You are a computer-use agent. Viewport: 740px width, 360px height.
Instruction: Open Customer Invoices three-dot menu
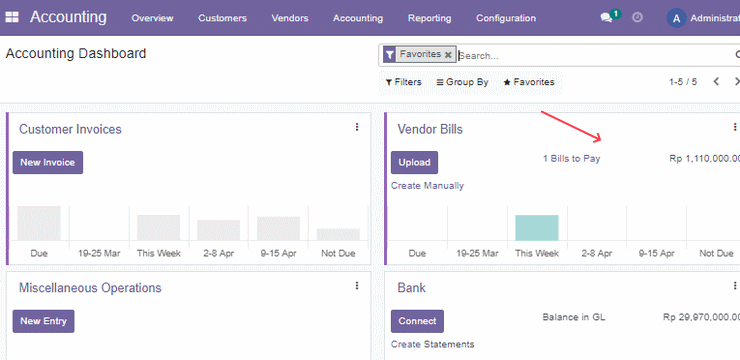click(357, 126)
